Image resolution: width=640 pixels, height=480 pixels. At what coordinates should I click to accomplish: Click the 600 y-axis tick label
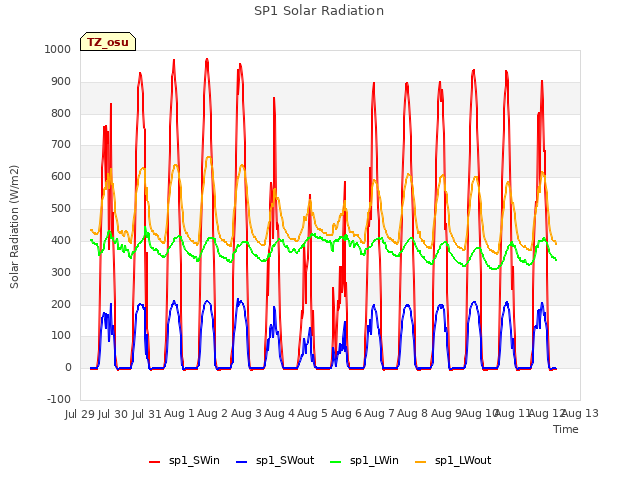click(x=61, y=176)
